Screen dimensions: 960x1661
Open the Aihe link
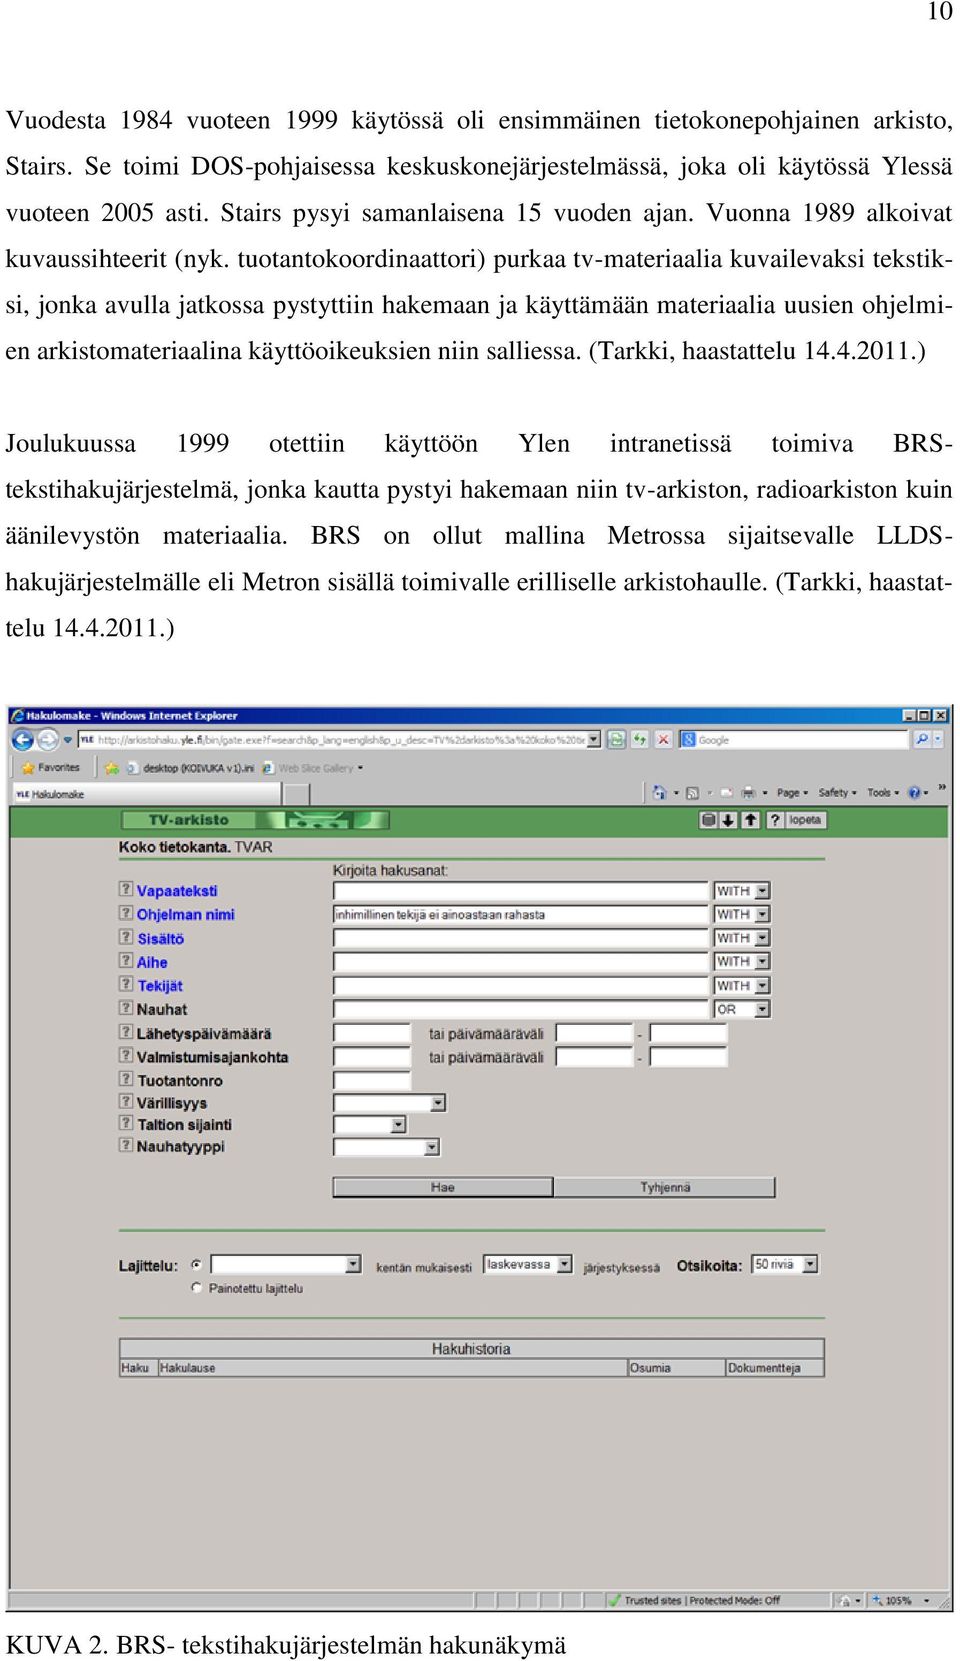pyautogui.click(x=152, y=962)
